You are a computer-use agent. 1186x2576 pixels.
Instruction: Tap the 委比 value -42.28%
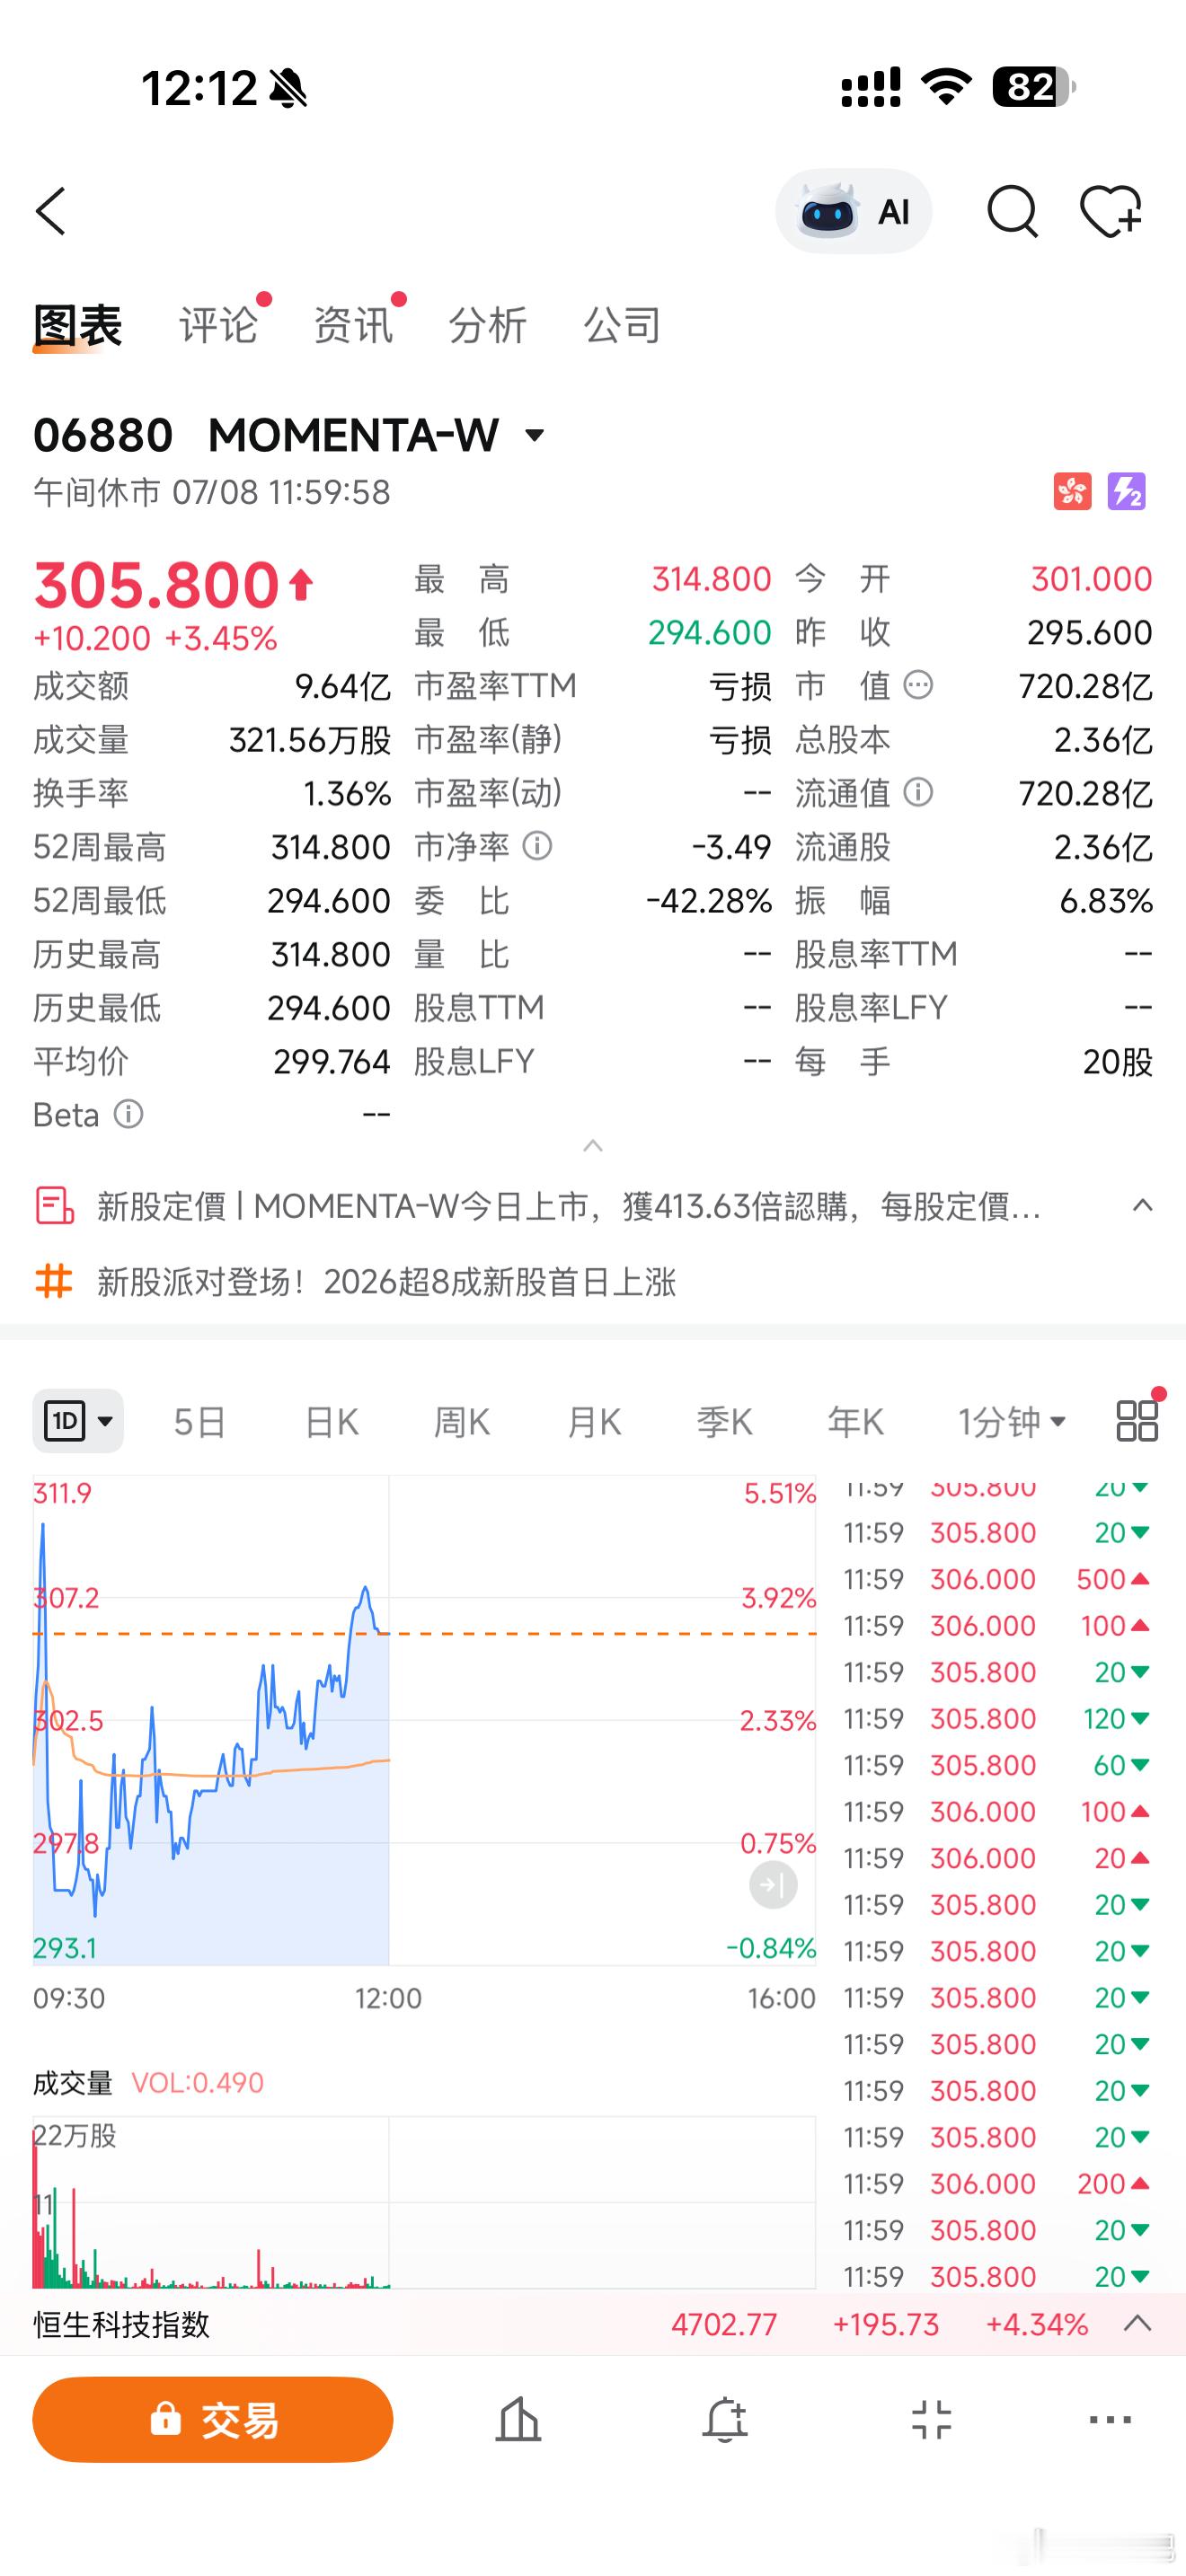708,900
